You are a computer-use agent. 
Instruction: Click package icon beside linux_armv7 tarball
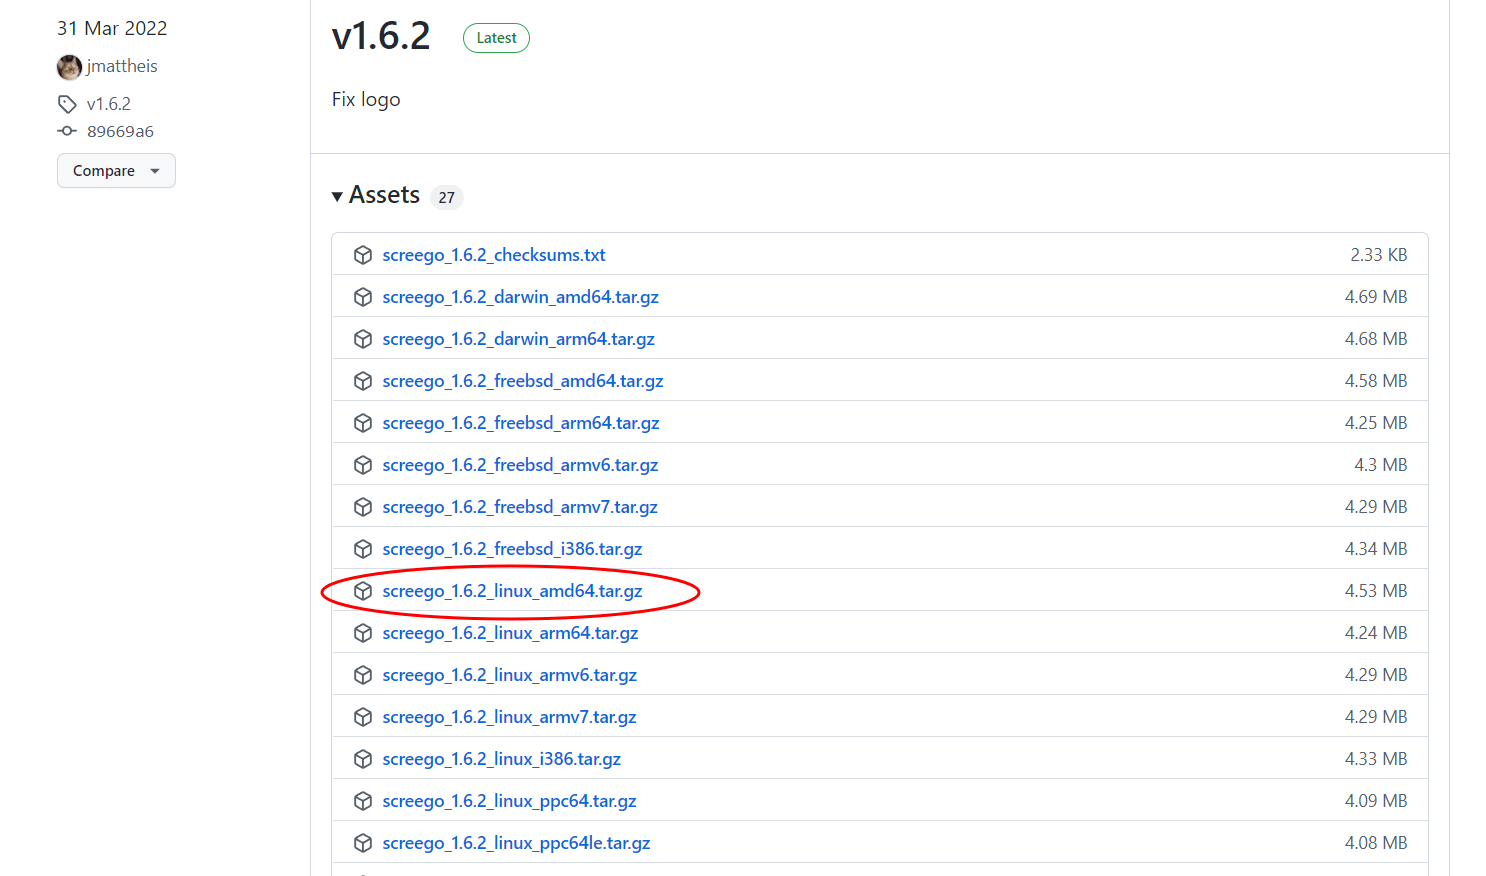pyautogui.click(x=363, y=717)
